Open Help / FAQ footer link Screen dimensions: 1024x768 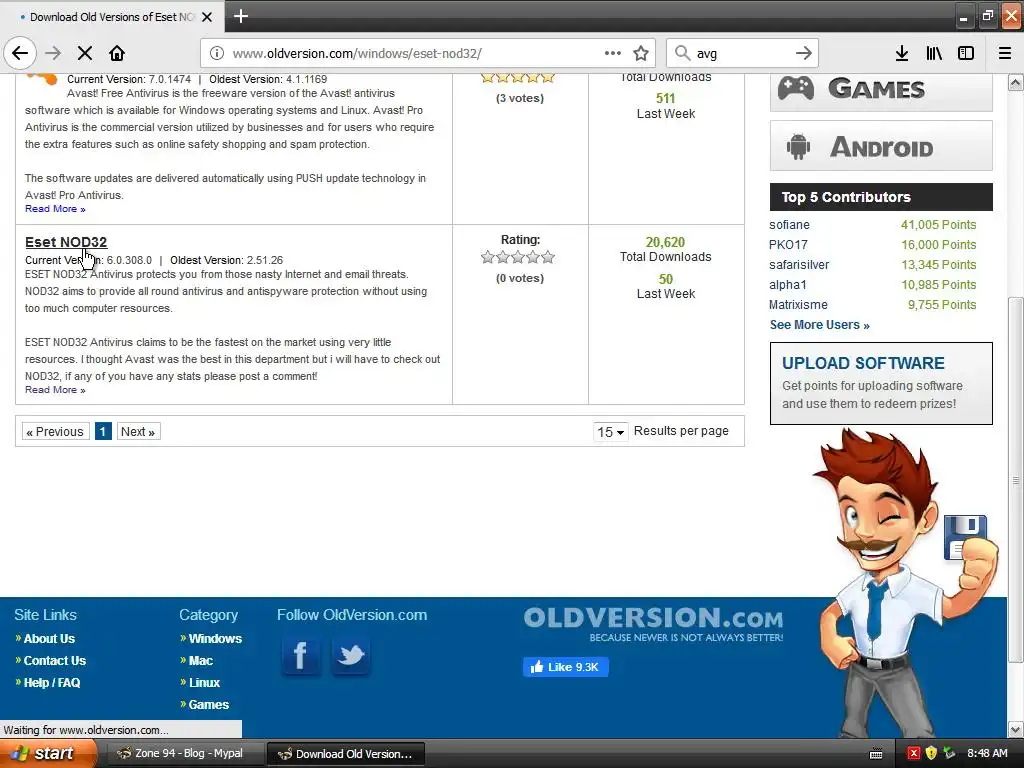[x=52, y=683]
